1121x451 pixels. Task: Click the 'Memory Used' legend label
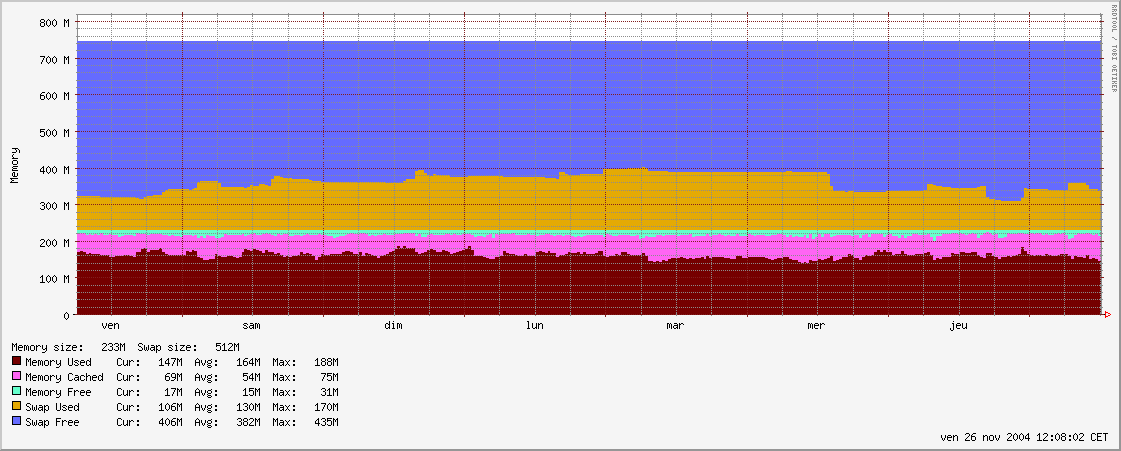click(58, 362)
